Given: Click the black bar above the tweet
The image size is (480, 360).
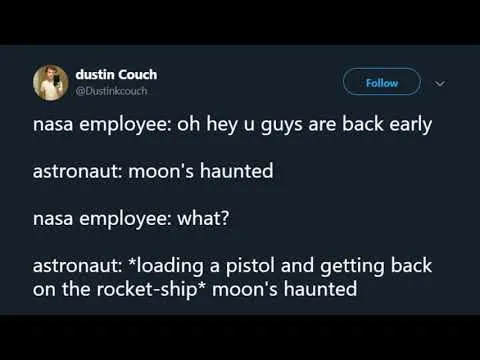Looking at the screenshot, I should tap(240, 22).
